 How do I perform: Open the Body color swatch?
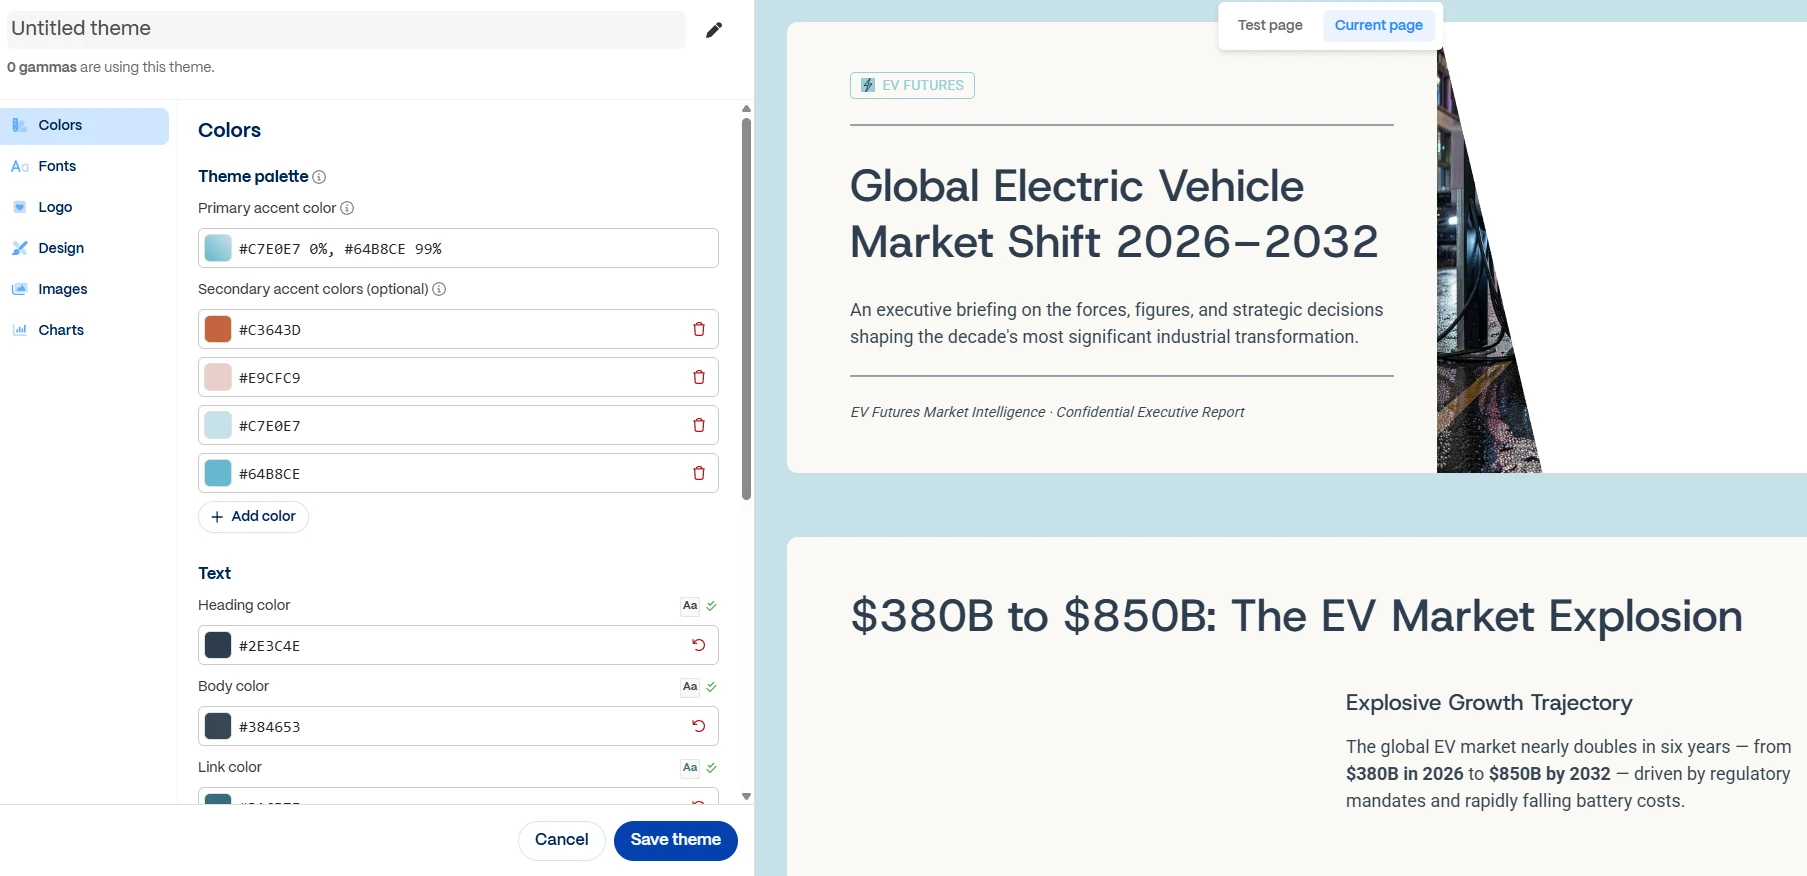coord(218,726)
